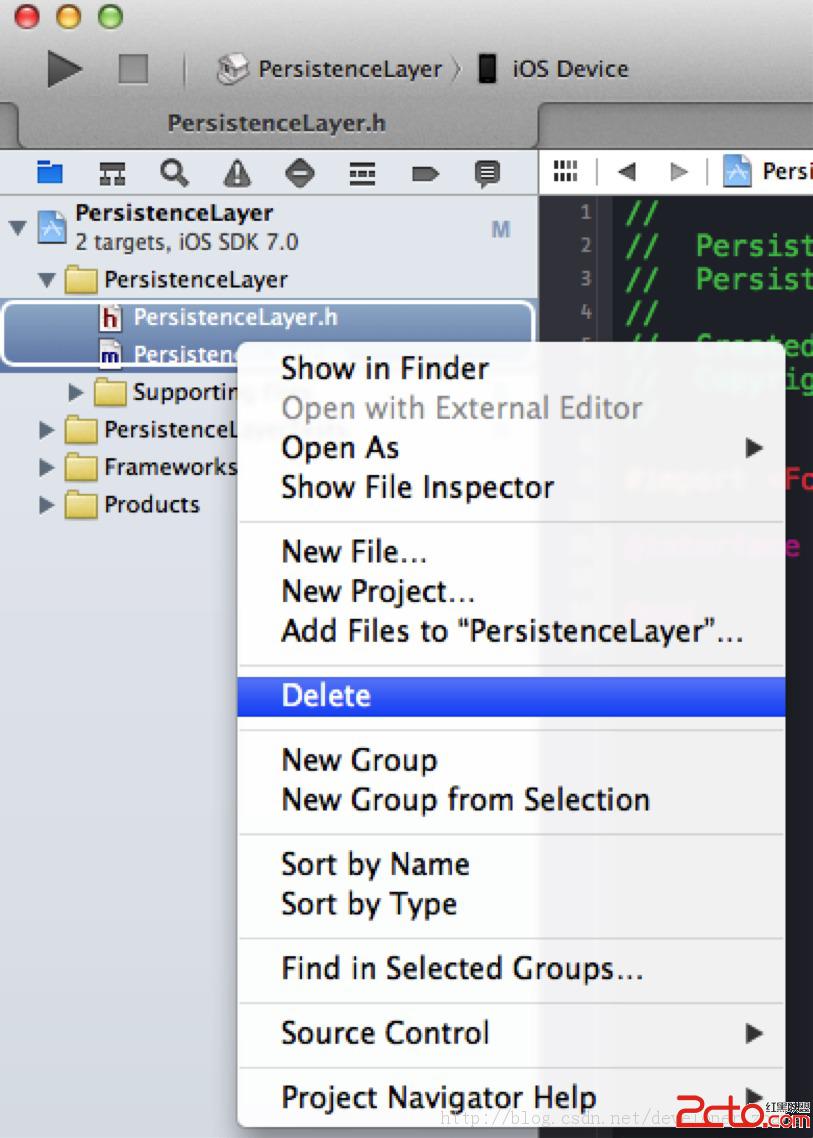
Task: Open the Breakpoint navigator
Action: [x=424, y=173]
